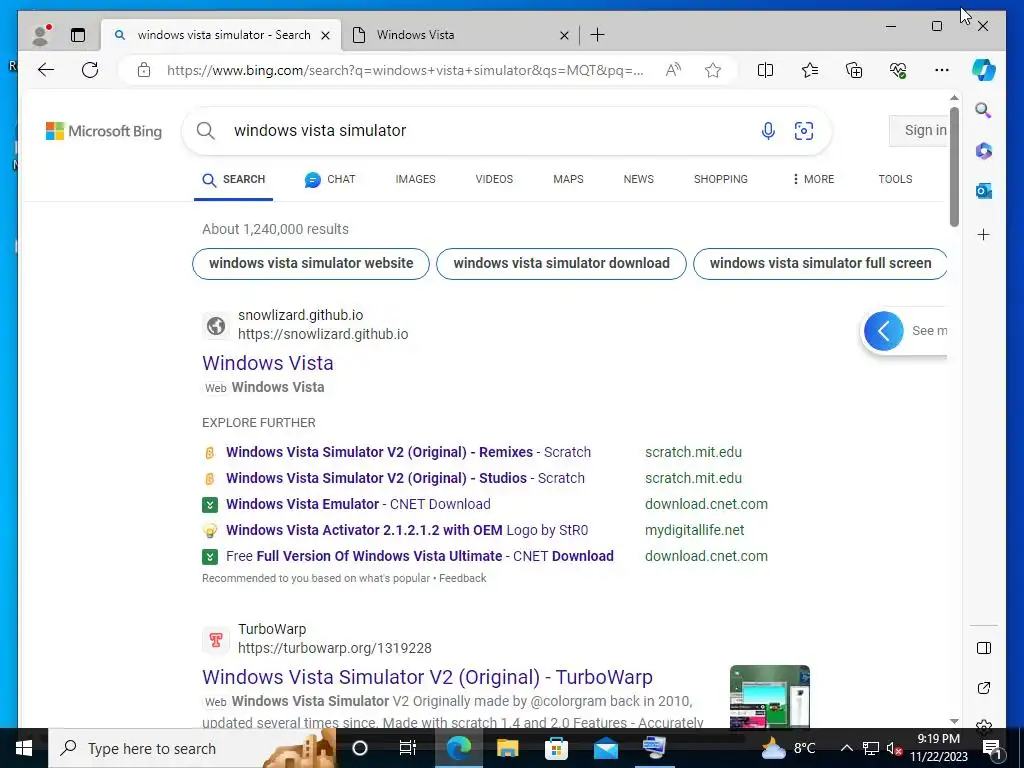
Task: Open the Images results tab
Action: pyautogui.click(x=415, y=180)
